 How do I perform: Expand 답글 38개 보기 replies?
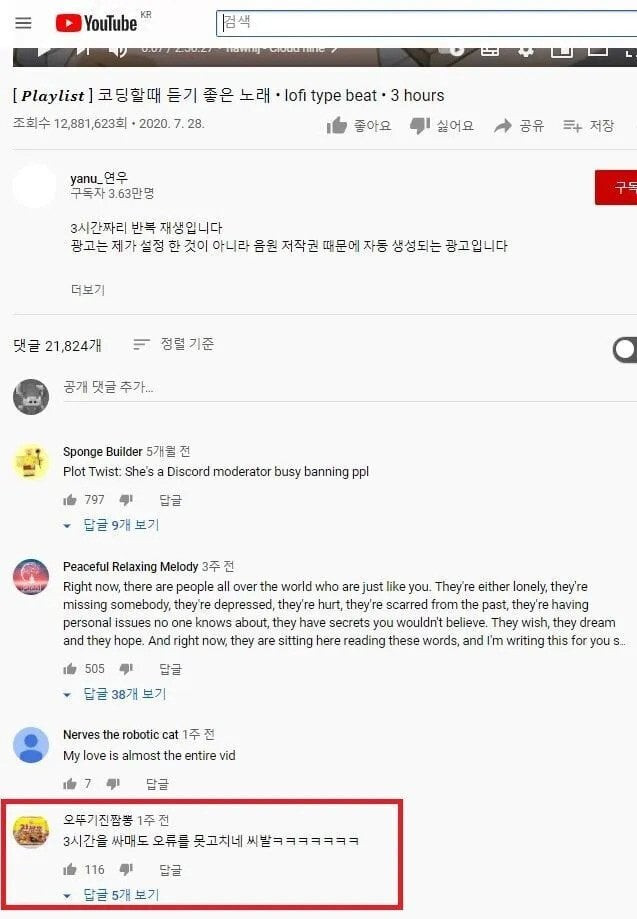[115, 695]
